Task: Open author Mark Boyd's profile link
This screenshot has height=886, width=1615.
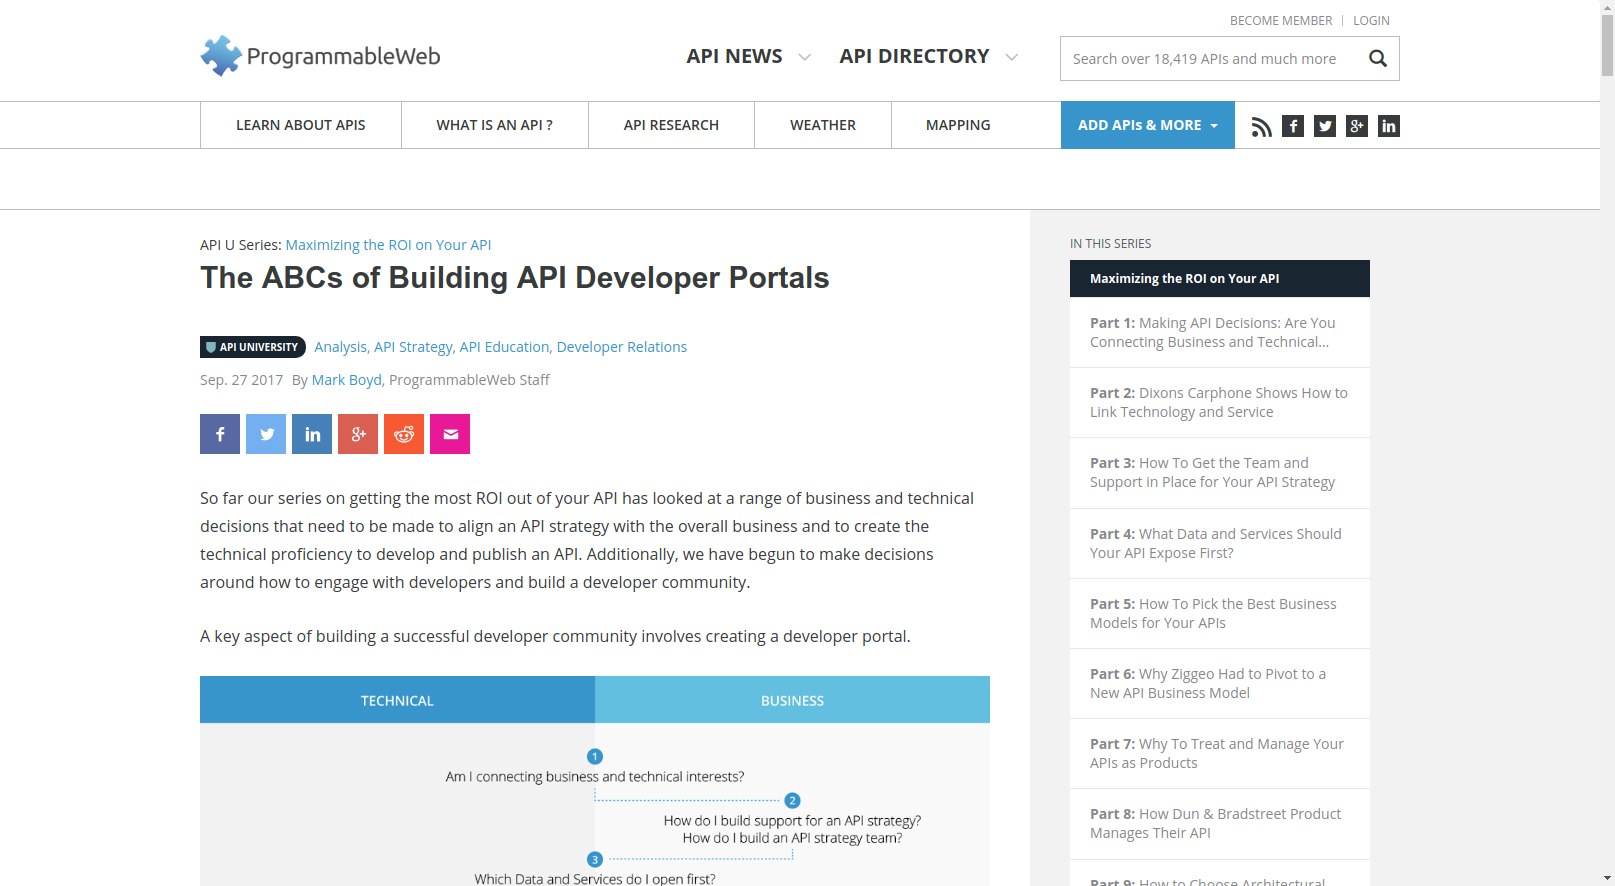Action: click(x=347, y=380)
